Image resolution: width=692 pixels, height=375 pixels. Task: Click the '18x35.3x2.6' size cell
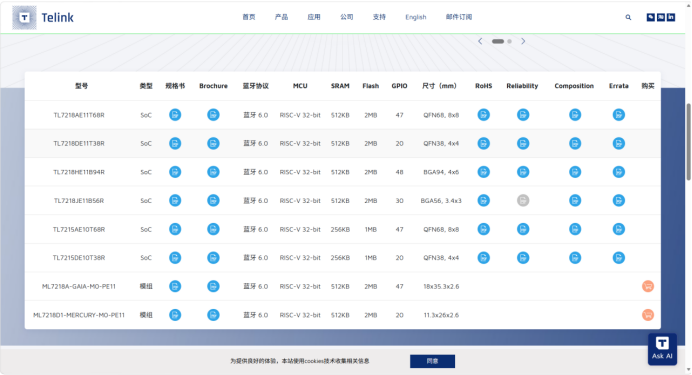click(x=441, y=286)
